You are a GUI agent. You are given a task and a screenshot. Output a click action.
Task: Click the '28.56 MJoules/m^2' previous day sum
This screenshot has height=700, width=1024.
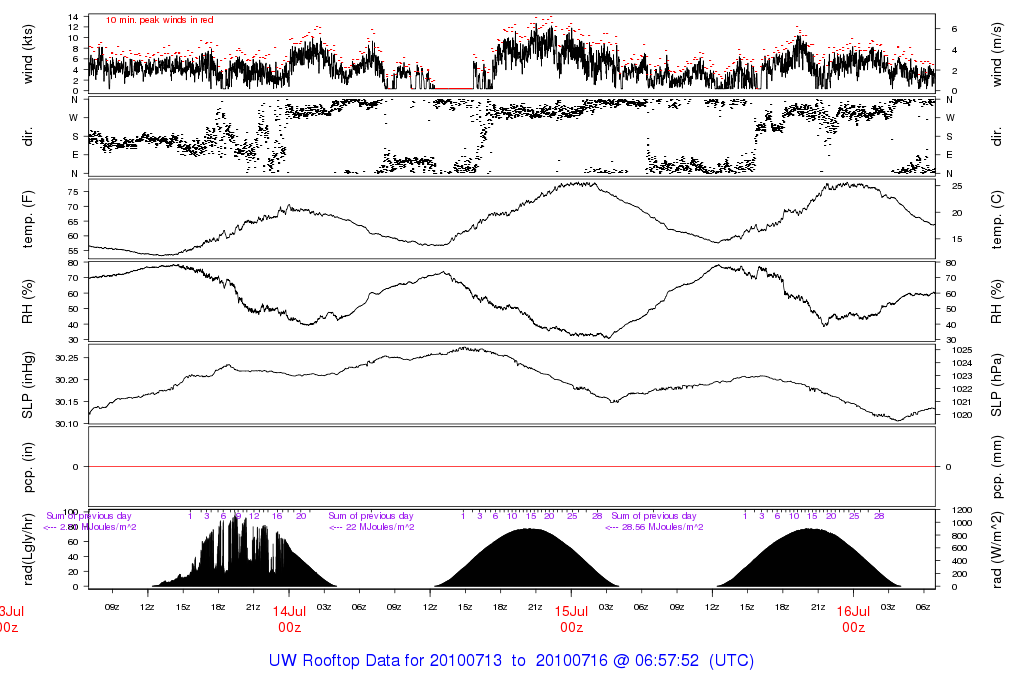point(660,527)
